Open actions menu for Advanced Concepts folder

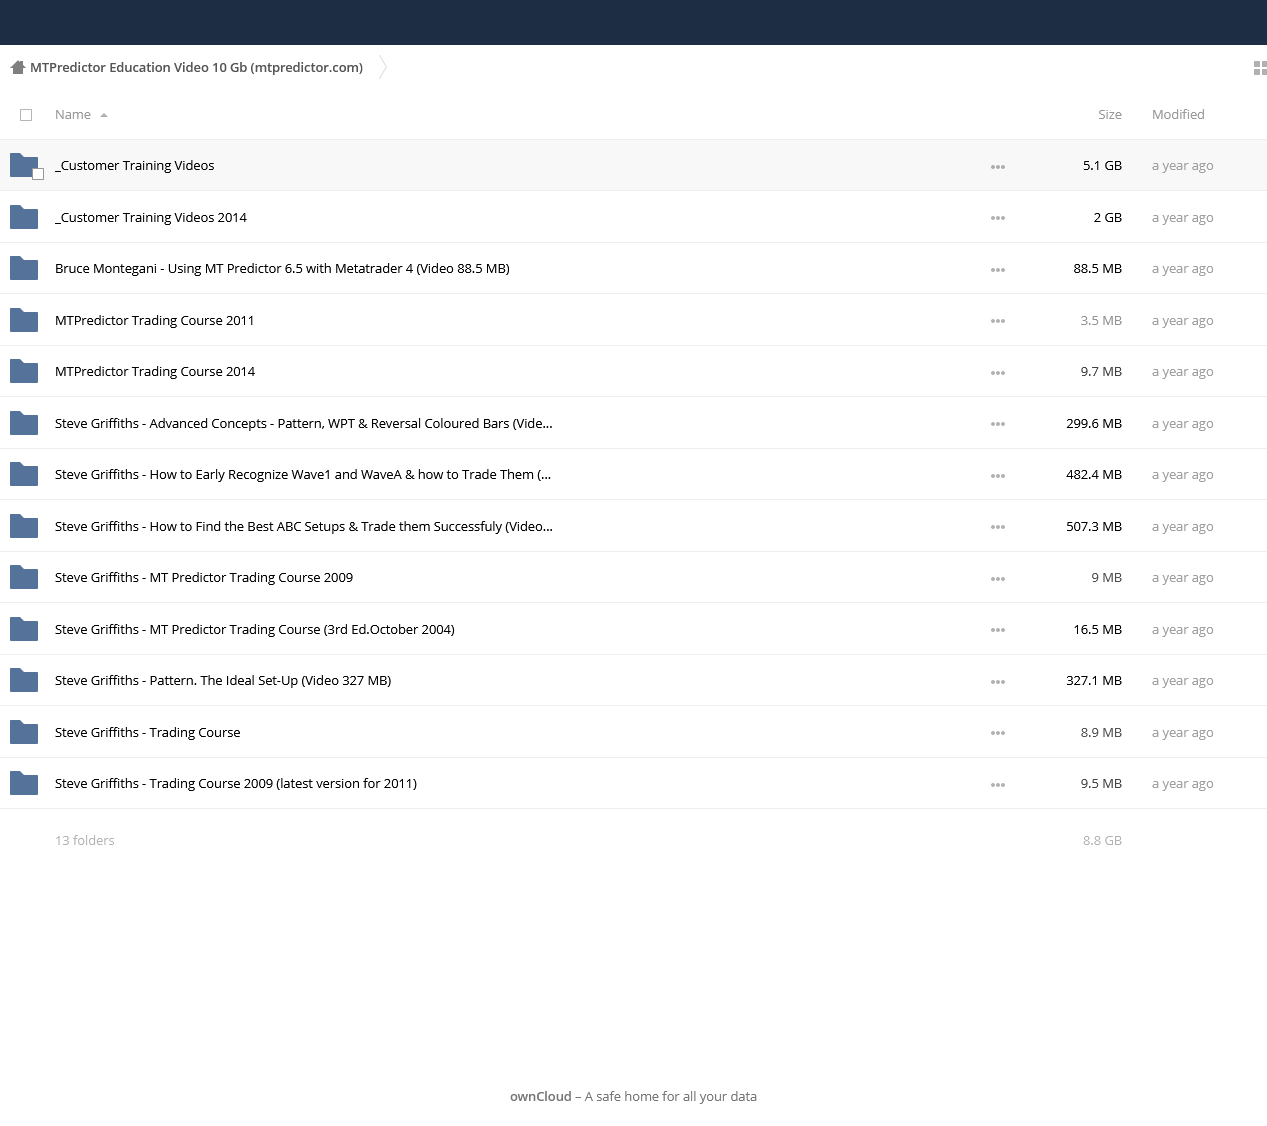[x=998, y=424]
